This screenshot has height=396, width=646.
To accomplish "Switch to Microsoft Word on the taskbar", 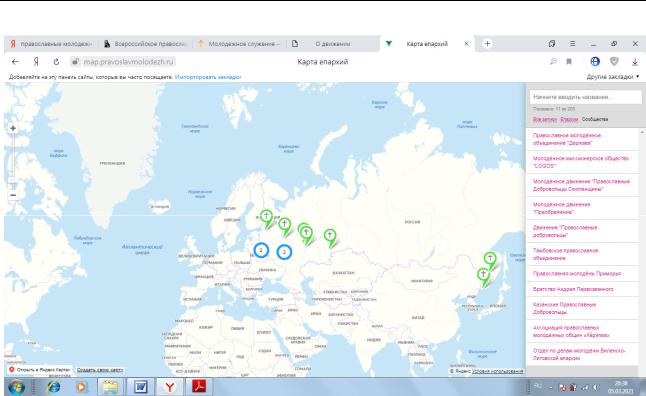I will [x=140, y=387].
